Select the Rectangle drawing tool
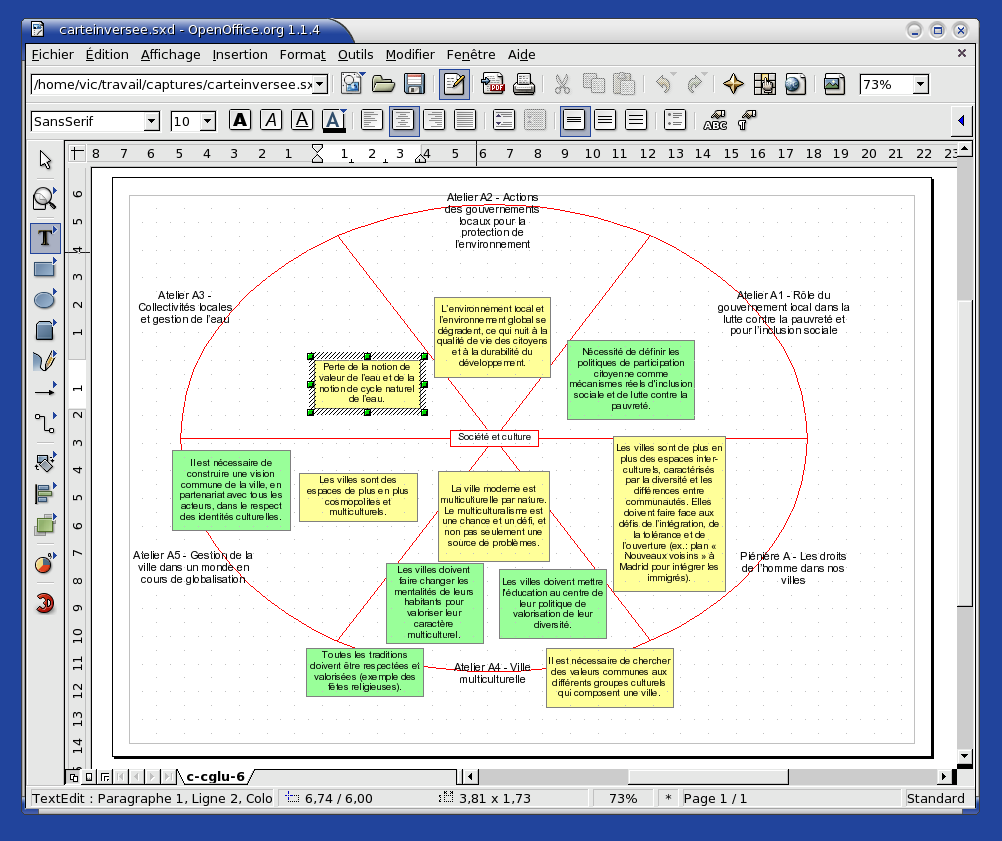1002x841 pixels. click(44, 269)
